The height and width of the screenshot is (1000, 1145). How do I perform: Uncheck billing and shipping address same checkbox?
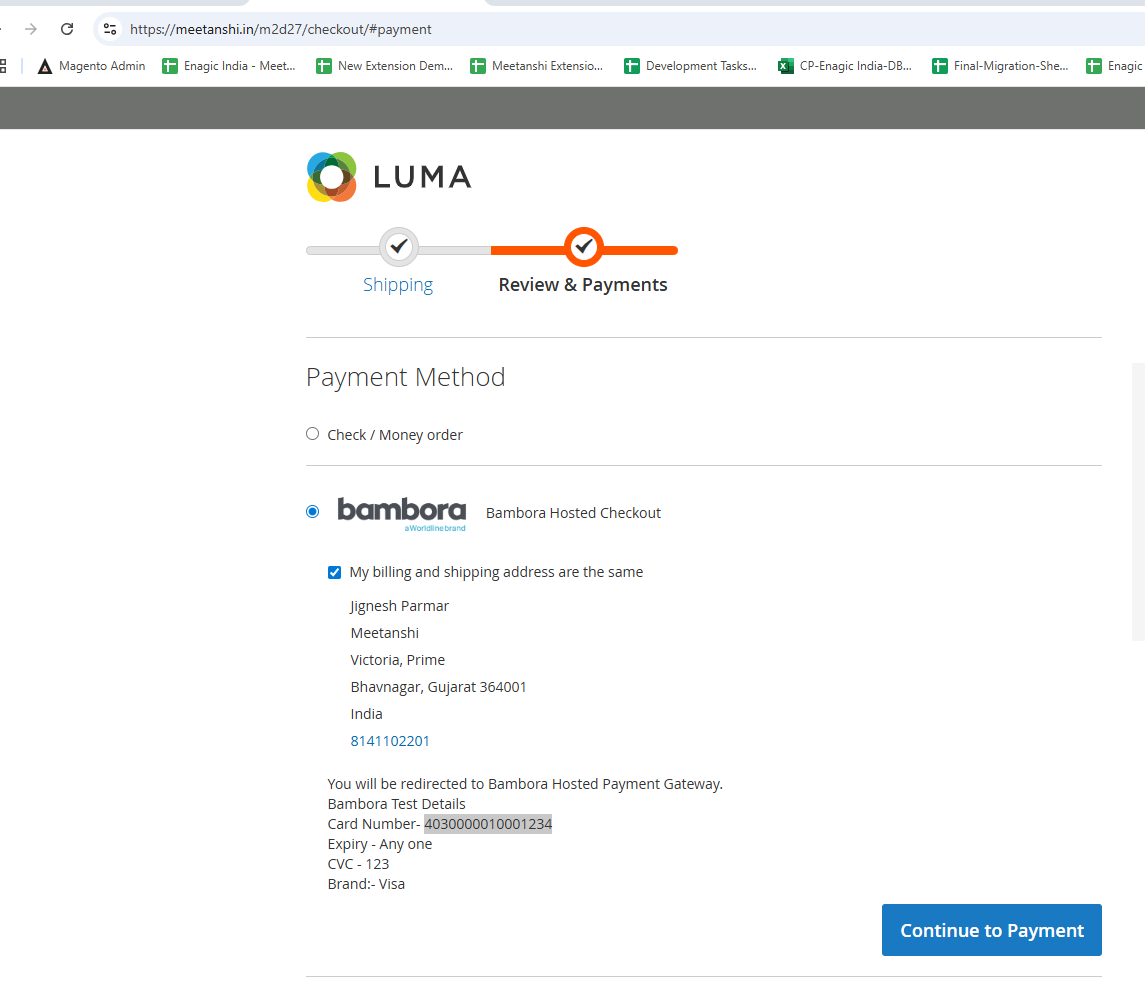(334, 572)
